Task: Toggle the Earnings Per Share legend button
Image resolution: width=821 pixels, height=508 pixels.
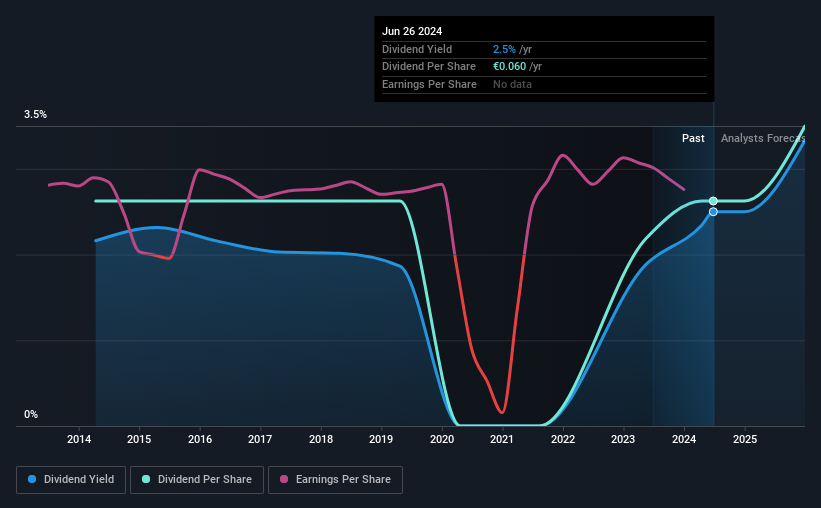Action: pyautogui.click(x=335, y=480)
